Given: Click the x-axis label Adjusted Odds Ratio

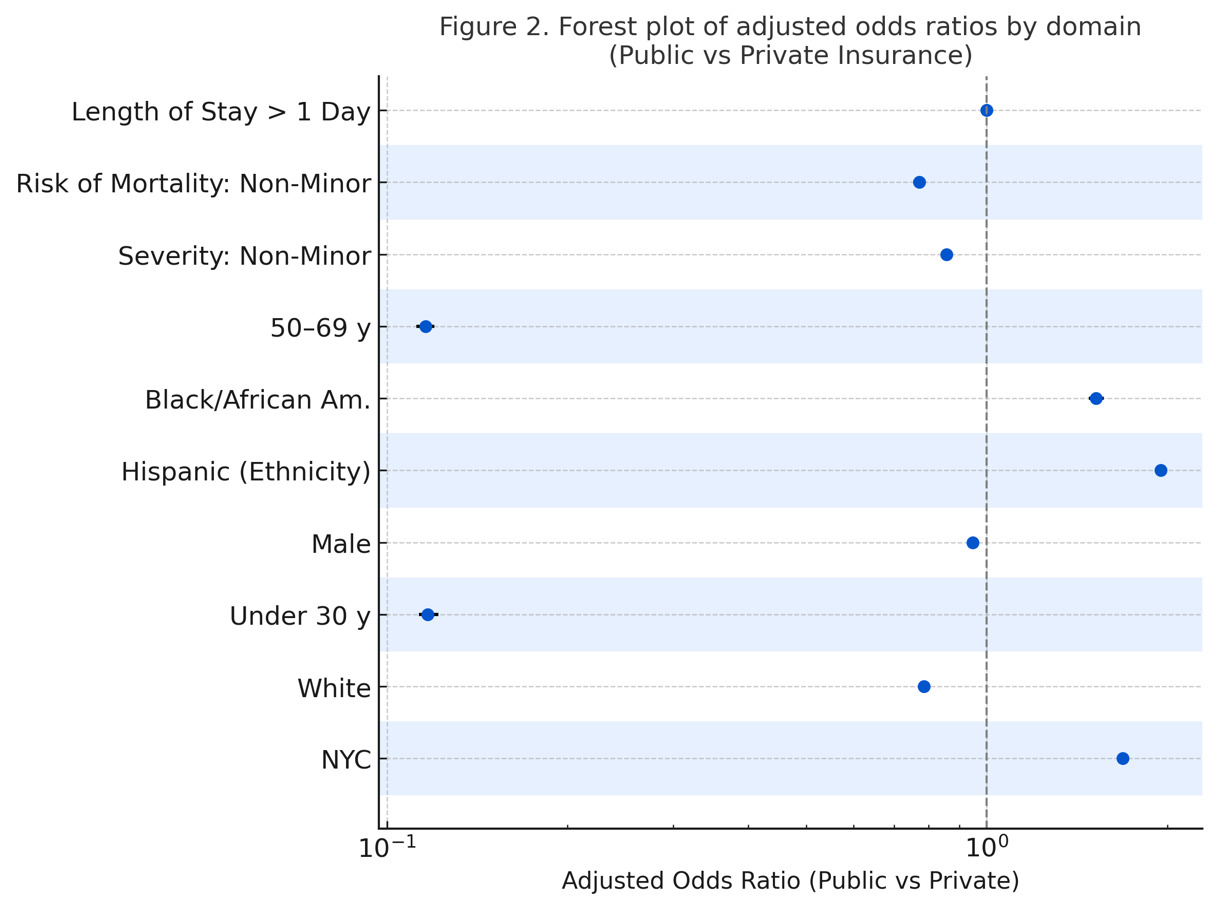Looking at the screenshot, I should (x=790, y=881).
